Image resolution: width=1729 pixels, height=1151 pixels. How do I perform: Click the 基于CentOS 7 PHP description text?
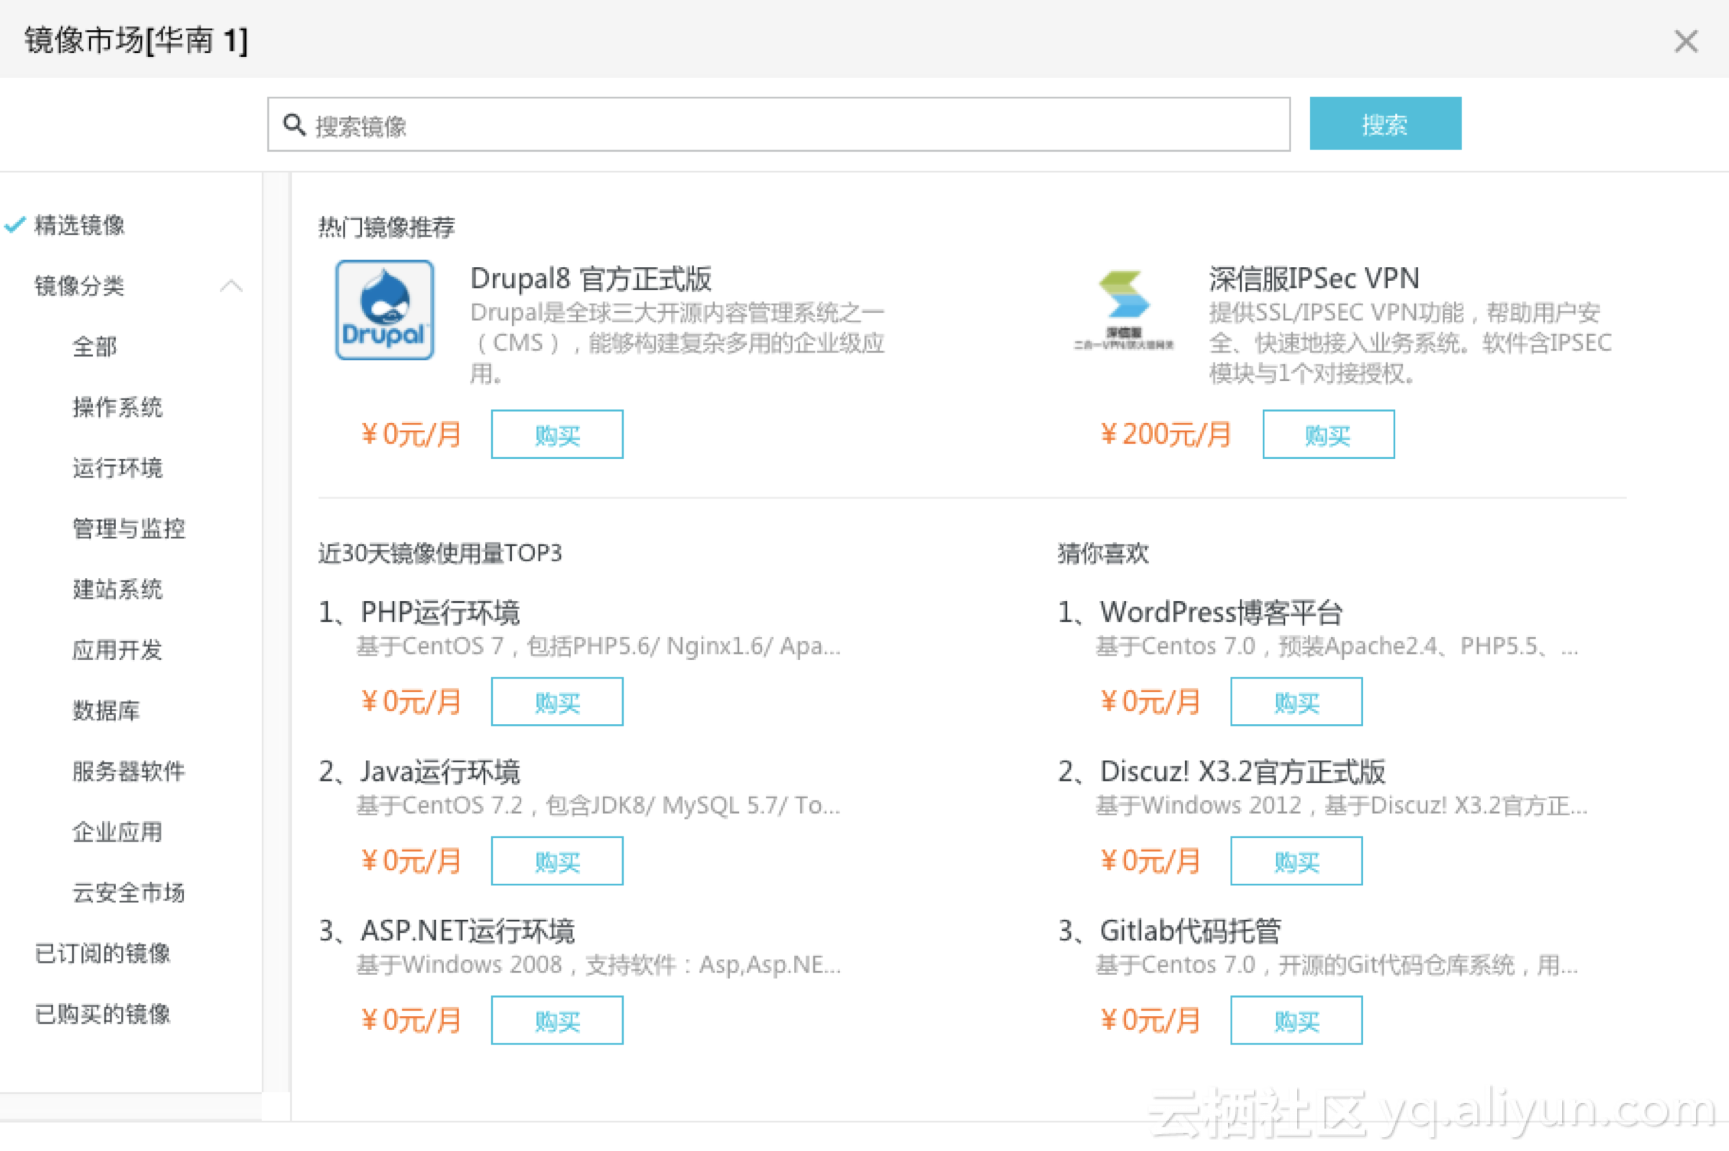click(x=598, y=646)
